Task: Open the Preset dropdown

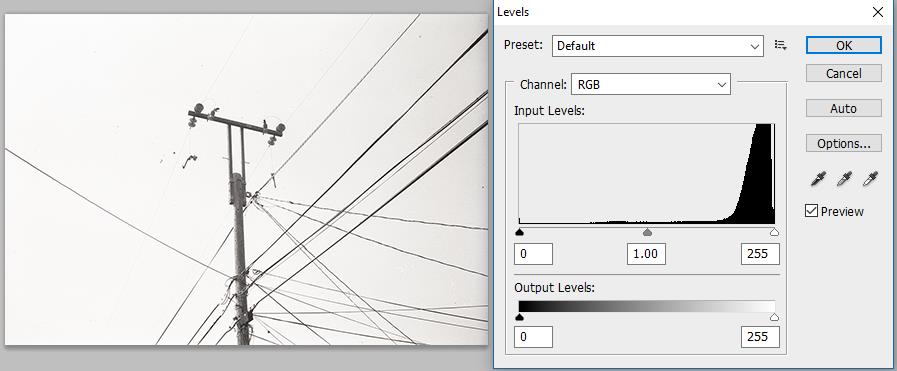Action: click(658, 46)
